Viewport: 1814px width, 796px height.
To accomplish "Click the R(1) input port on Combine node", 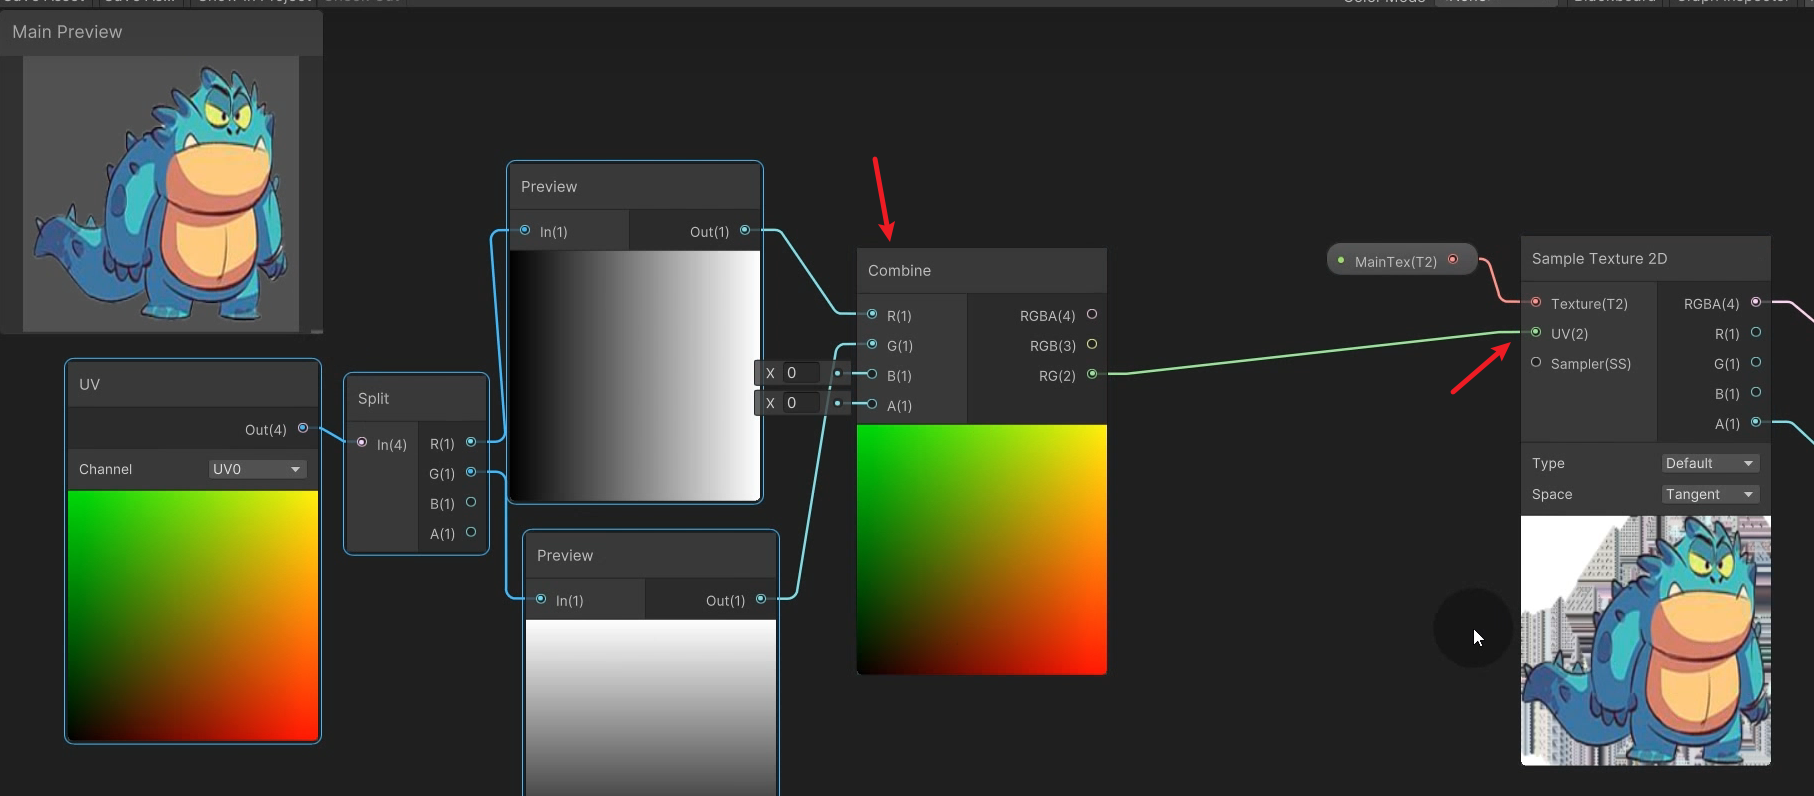I will (872, 314).
